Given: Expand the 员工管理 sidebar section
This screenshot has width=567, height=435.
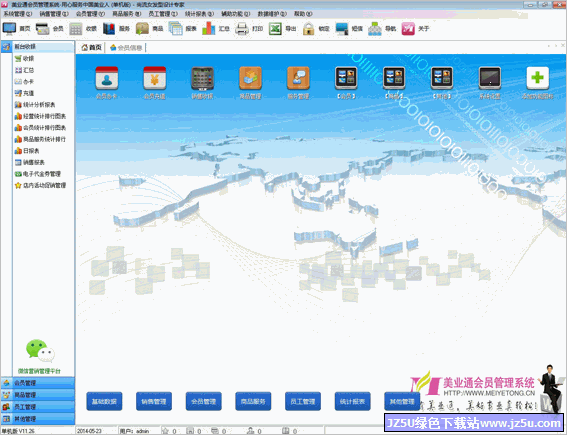Looking at the screenshot, I should pos(38,406).
